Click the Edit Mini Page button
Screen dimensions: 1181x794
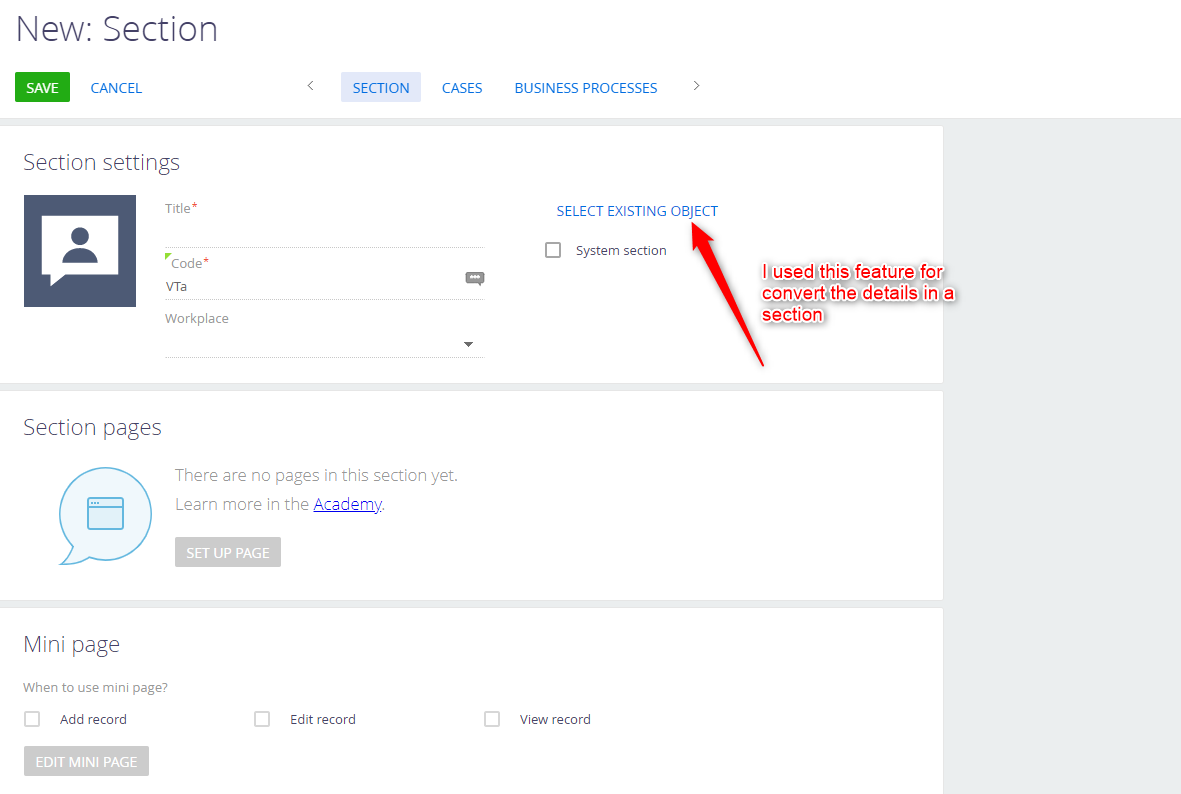87,761
